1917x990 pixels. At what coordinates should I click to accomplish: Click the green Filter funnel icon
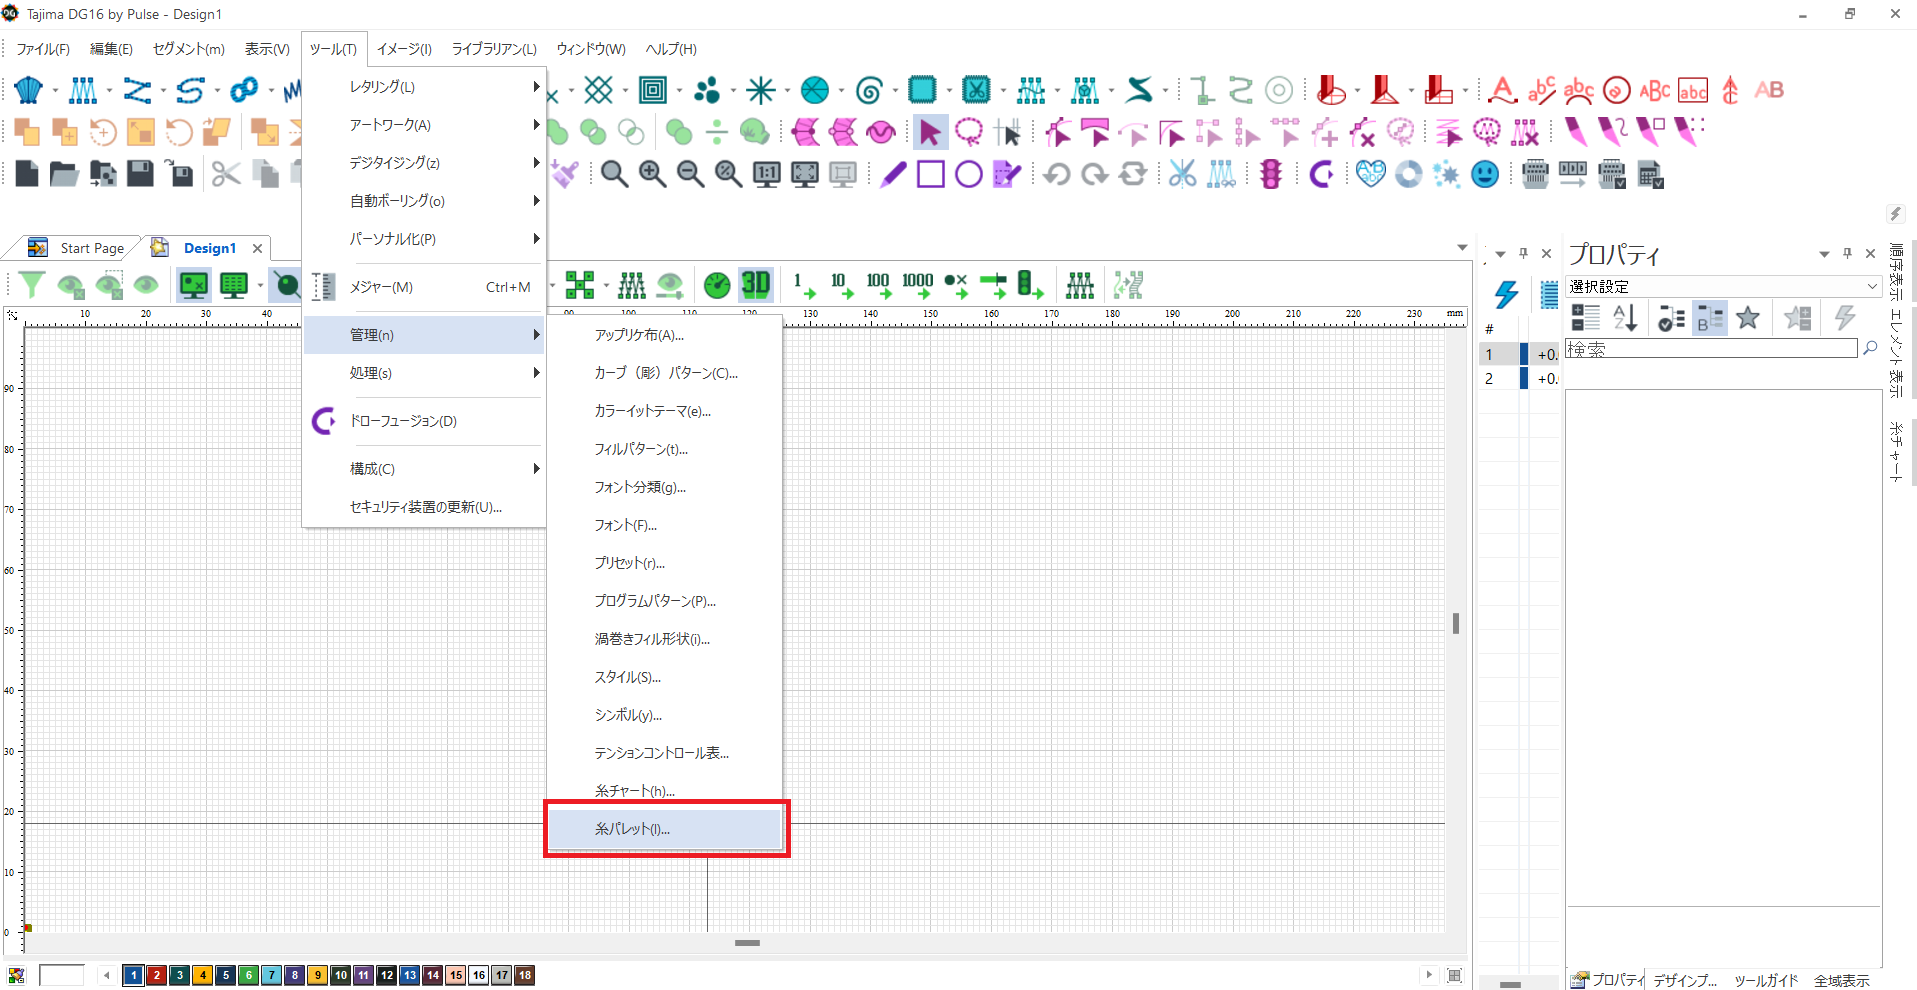[32, 285]
